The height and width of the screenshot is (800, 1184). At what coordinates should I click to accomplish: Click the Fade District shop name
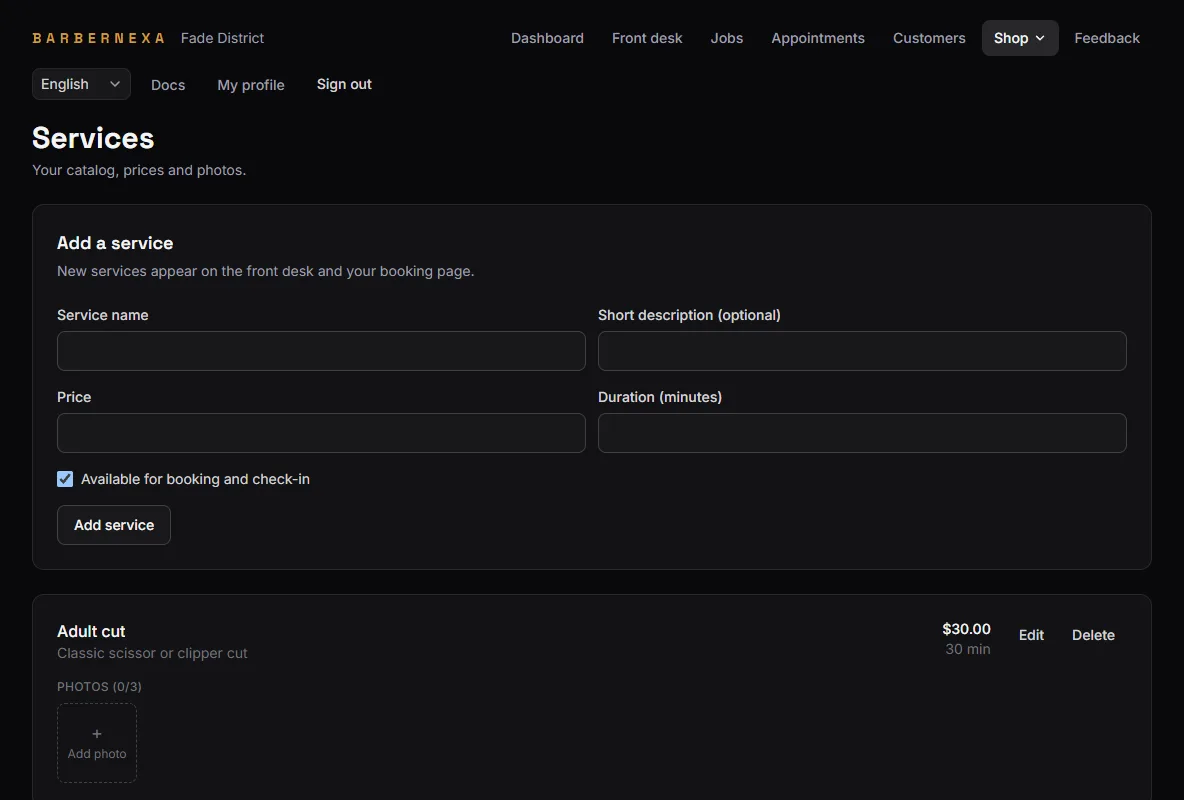coord(223,38)
